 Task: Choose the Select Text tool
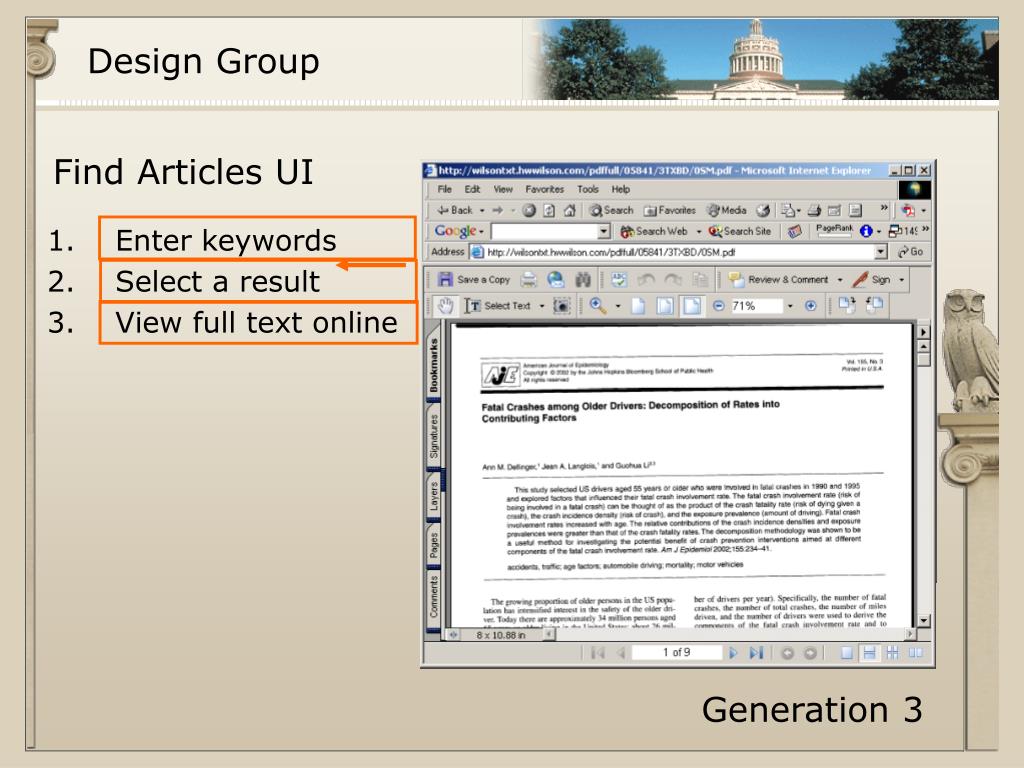498,305
